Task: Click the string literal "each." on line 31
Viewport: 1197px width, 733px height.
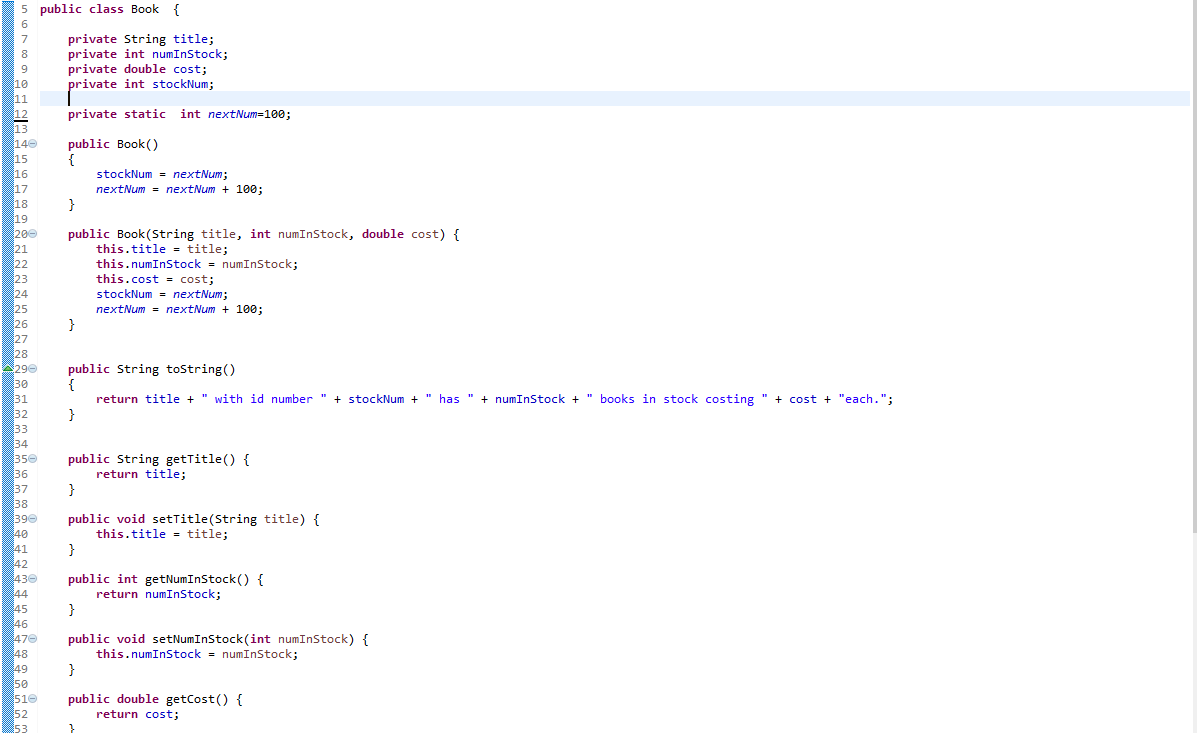Action: pyautogui.click(x=862, y=398)
